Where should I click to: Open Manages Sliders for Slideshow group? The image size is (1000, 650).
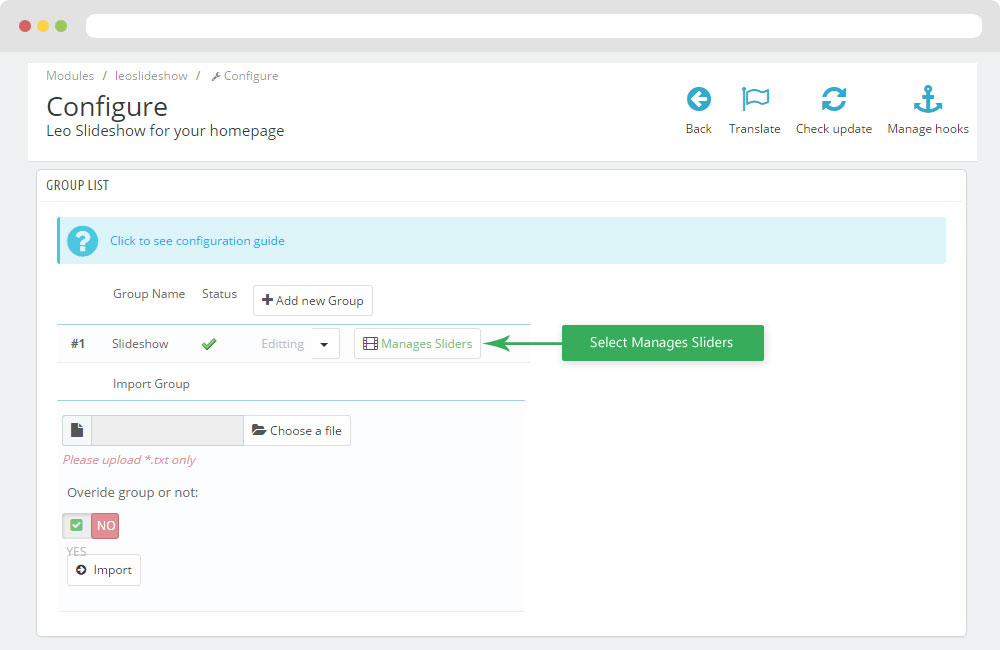click(417, 344)
